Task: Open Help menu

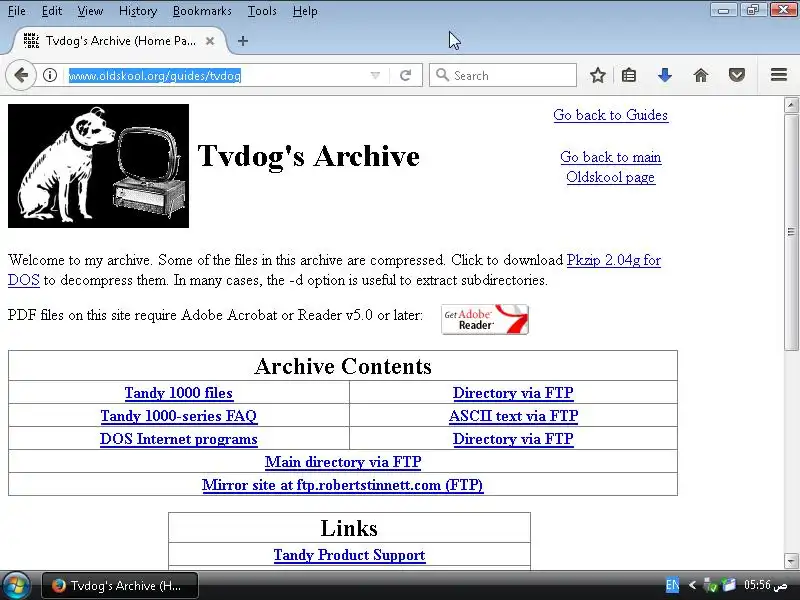Action: point(305,11)
